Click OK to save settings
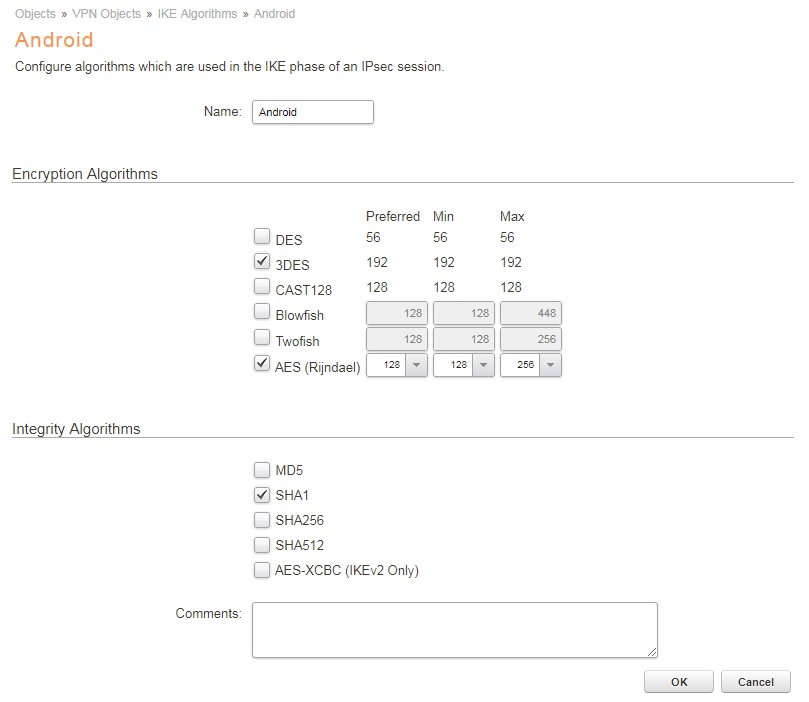 click(679, 682)
